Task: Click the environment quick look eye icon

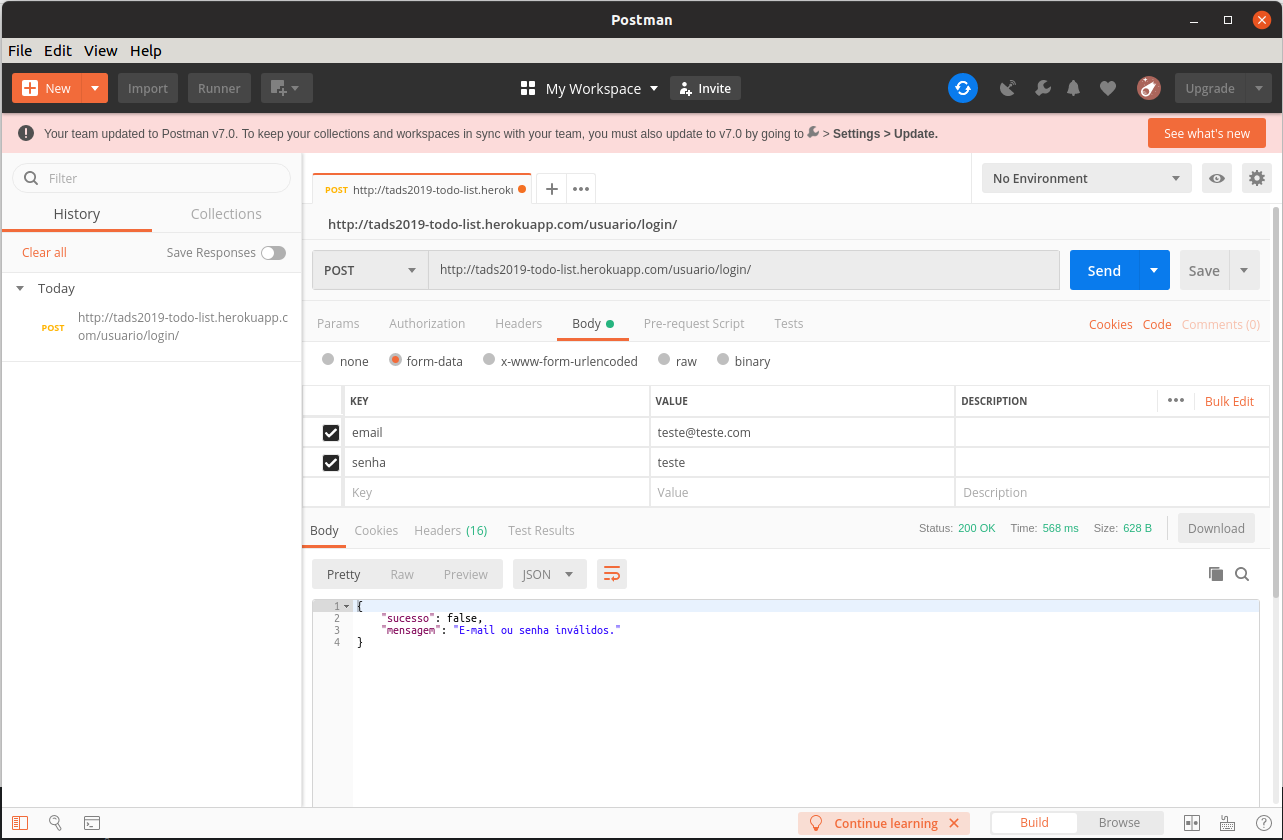Action: [1217, 178]
